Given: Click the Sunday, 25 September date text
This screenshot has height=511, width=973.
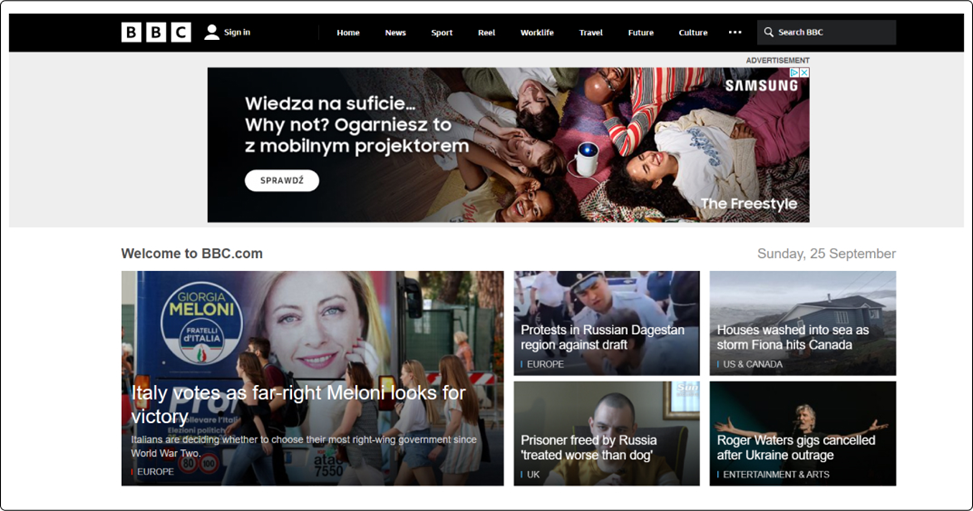Looking at the screenshot, I should pos(827,253).
